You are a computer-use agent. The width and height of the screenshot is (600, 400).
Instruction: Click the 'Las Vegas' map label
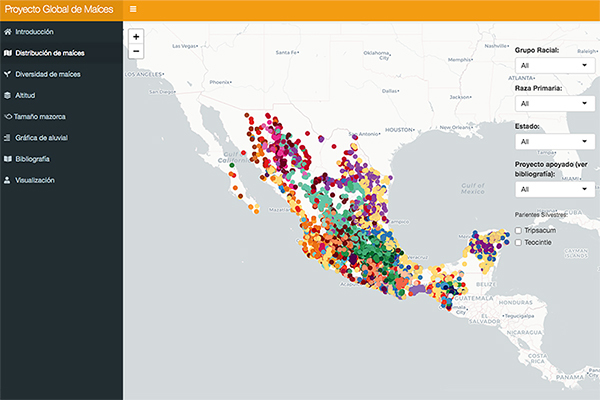pos(185,46)
